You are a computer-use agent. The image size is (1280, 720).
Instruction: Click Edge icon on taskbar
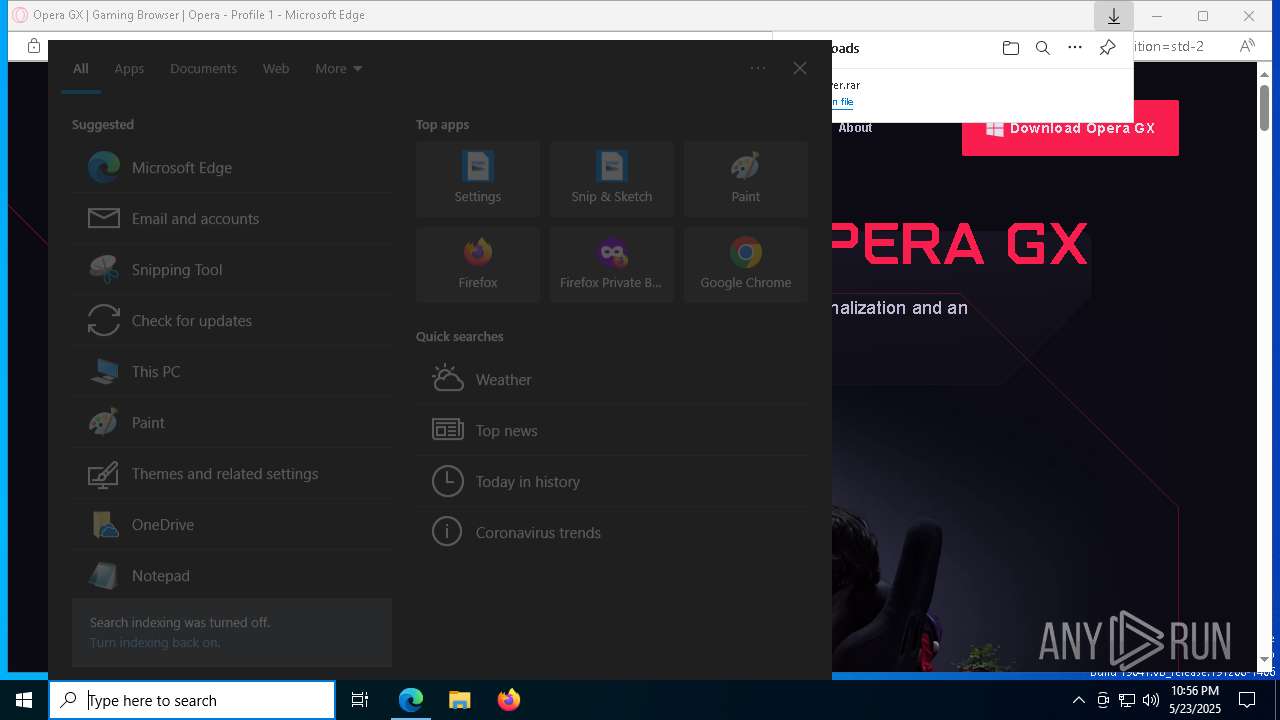point(411,700)
